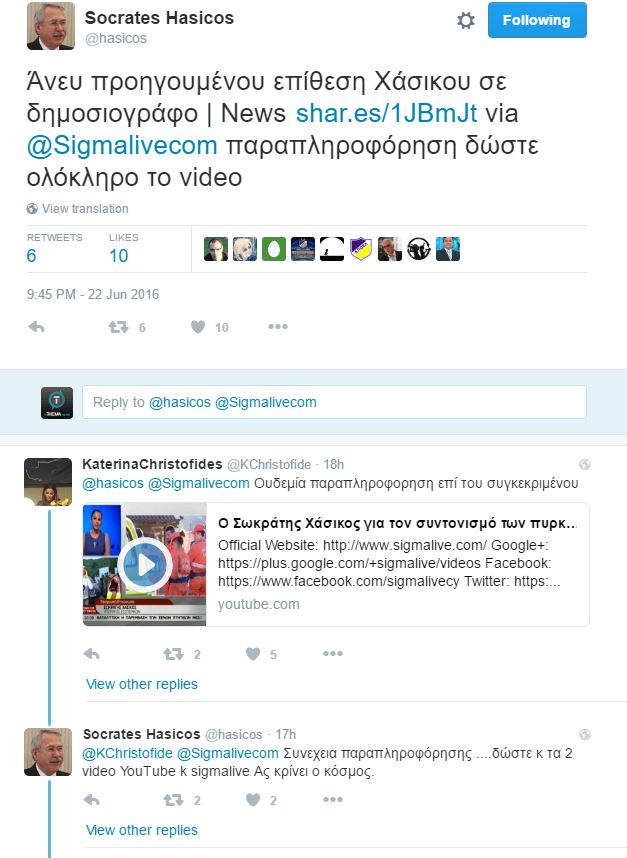Like KaterinaChristofides' reply with 5 likes

(x=253, y=654)
